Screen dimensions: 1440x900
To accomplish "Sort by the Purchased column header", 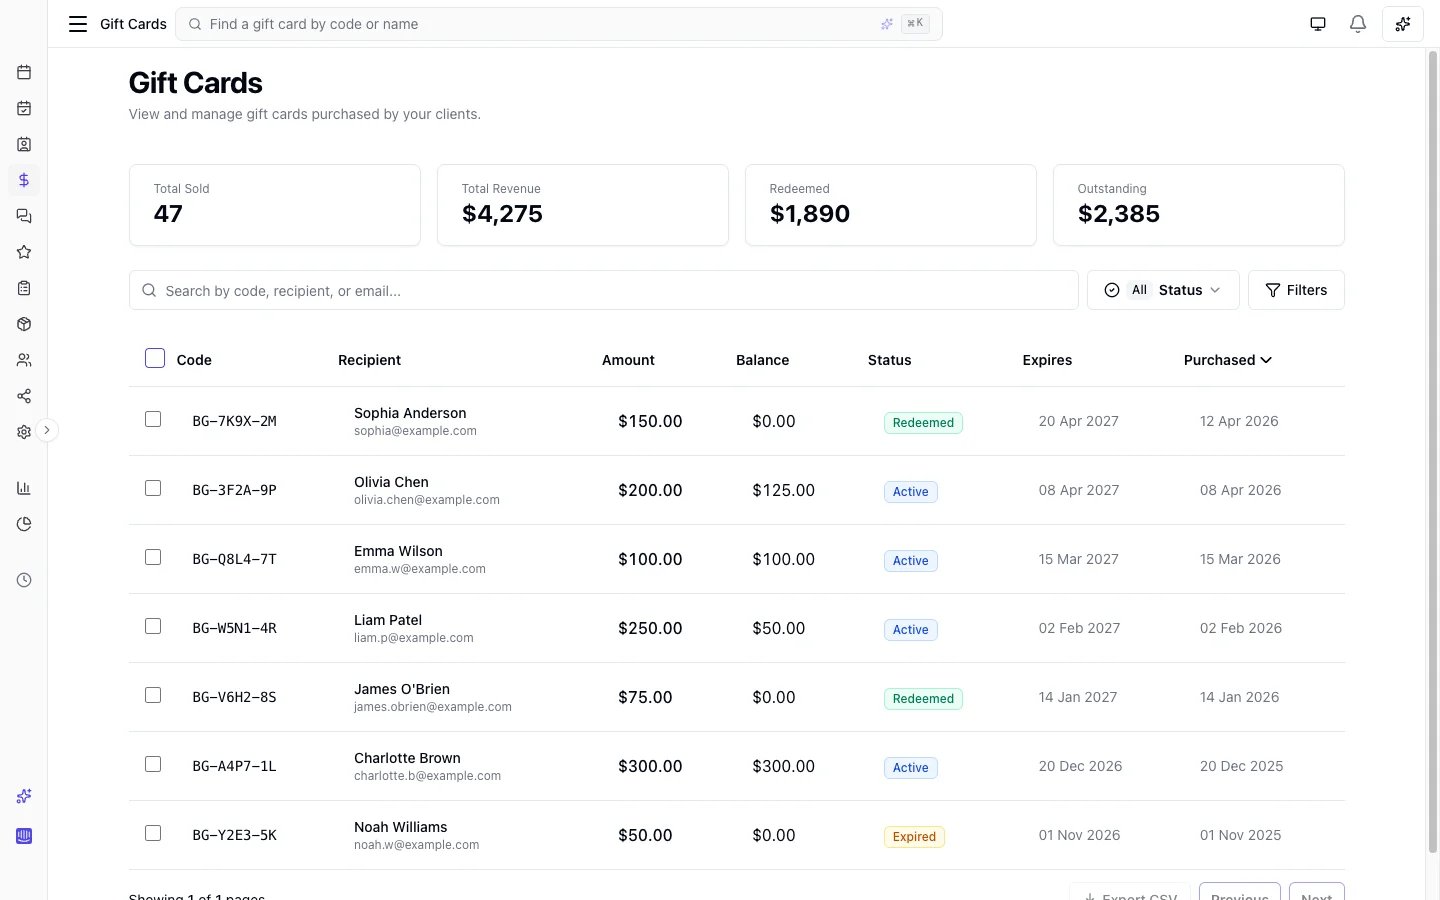I will pyautogui.click(x=1228, y=360).
